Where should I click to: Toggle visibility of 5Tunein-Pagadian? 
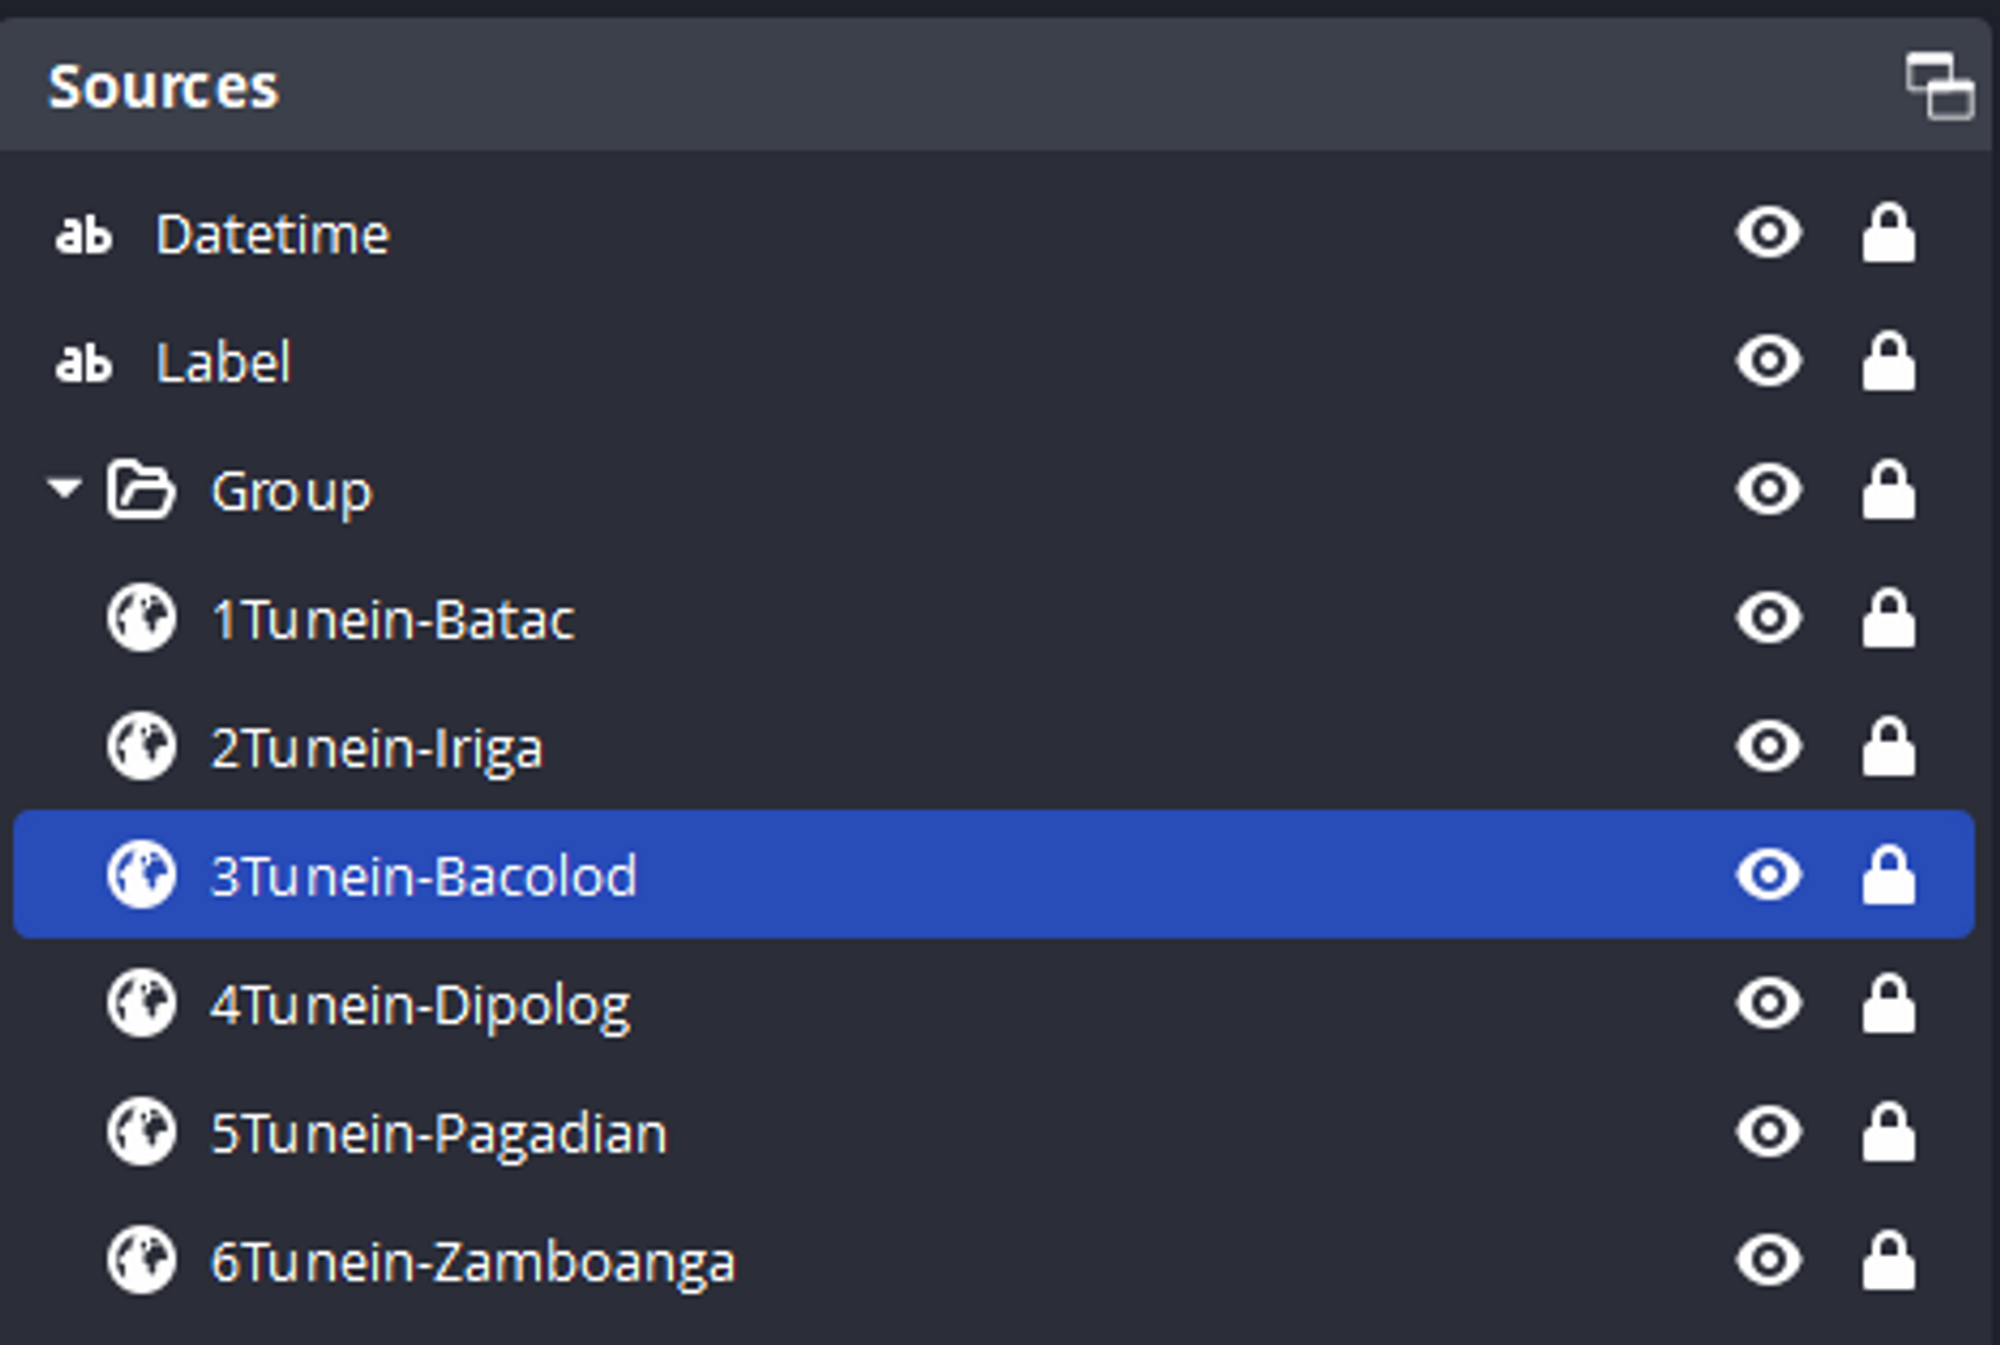tap(1769, 1132)
